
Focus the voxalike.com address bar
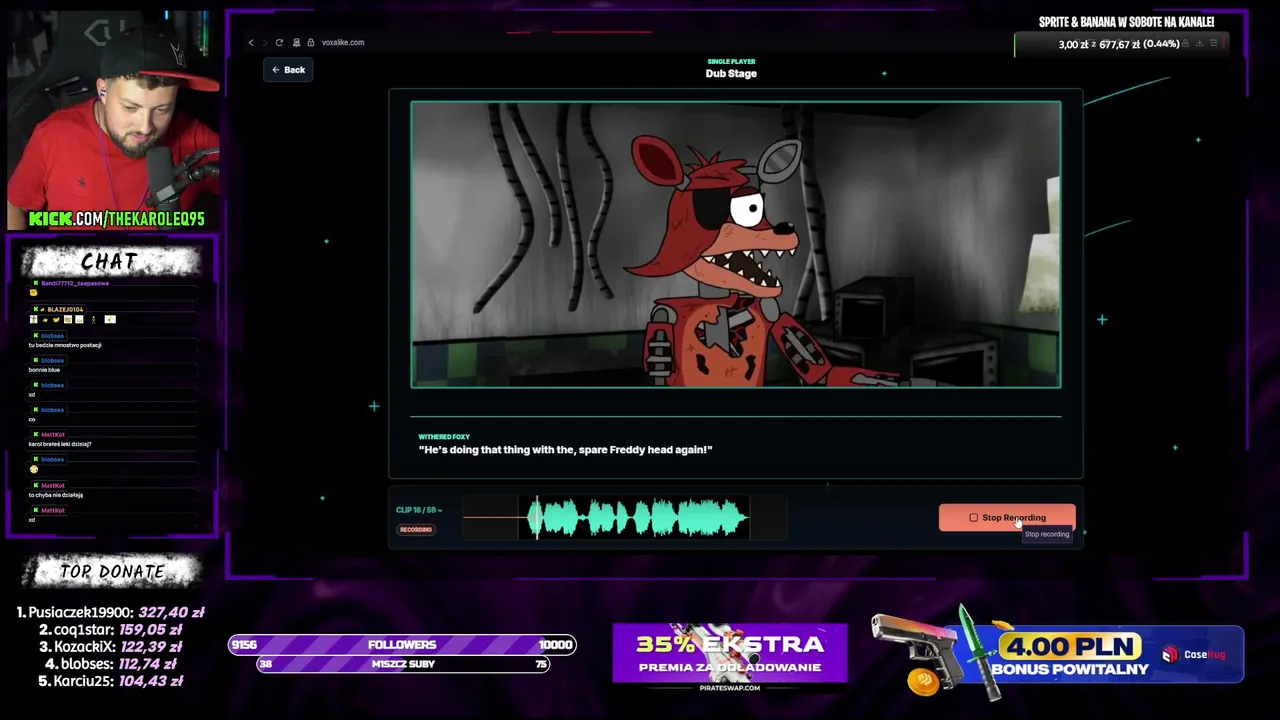pyautogui.click(x=343, y=42)
